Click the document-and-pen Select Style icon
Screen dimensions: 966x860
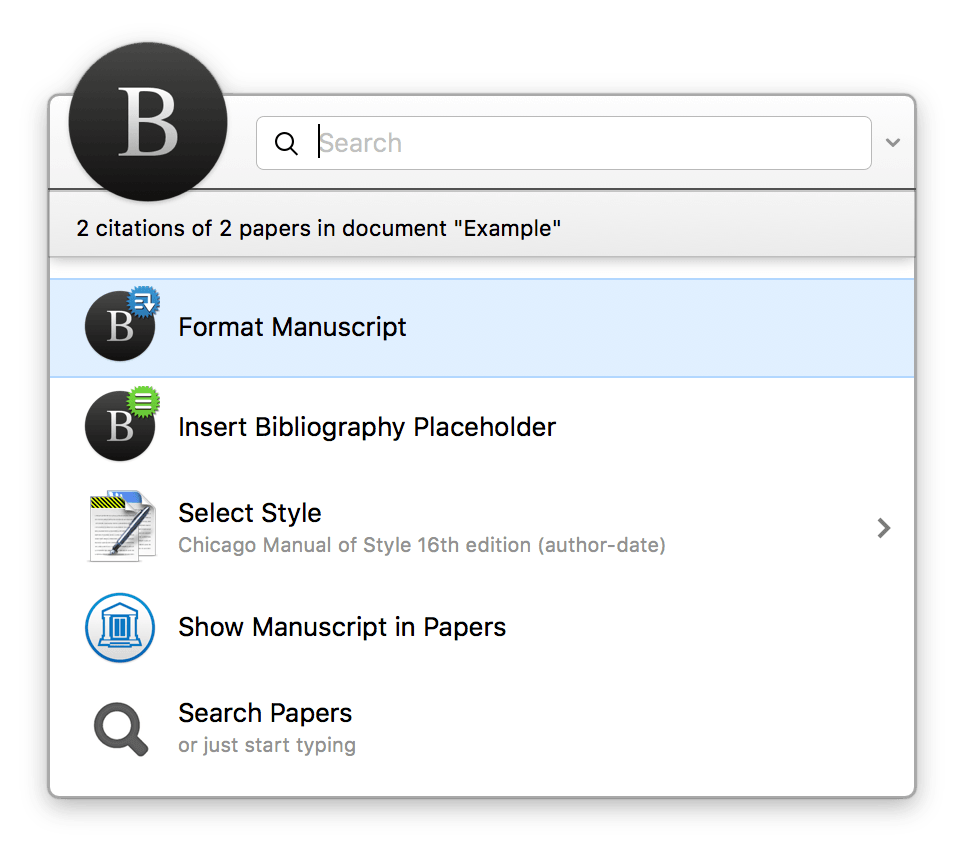(122, 526)
